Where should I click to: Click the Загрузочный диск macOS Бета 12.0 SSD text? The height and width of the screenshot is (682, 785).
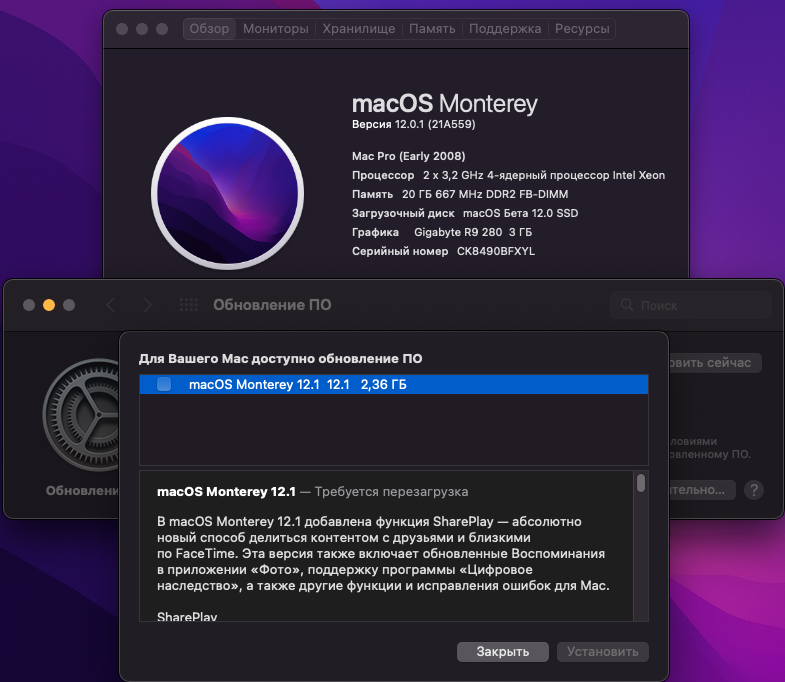coord(465,213)
